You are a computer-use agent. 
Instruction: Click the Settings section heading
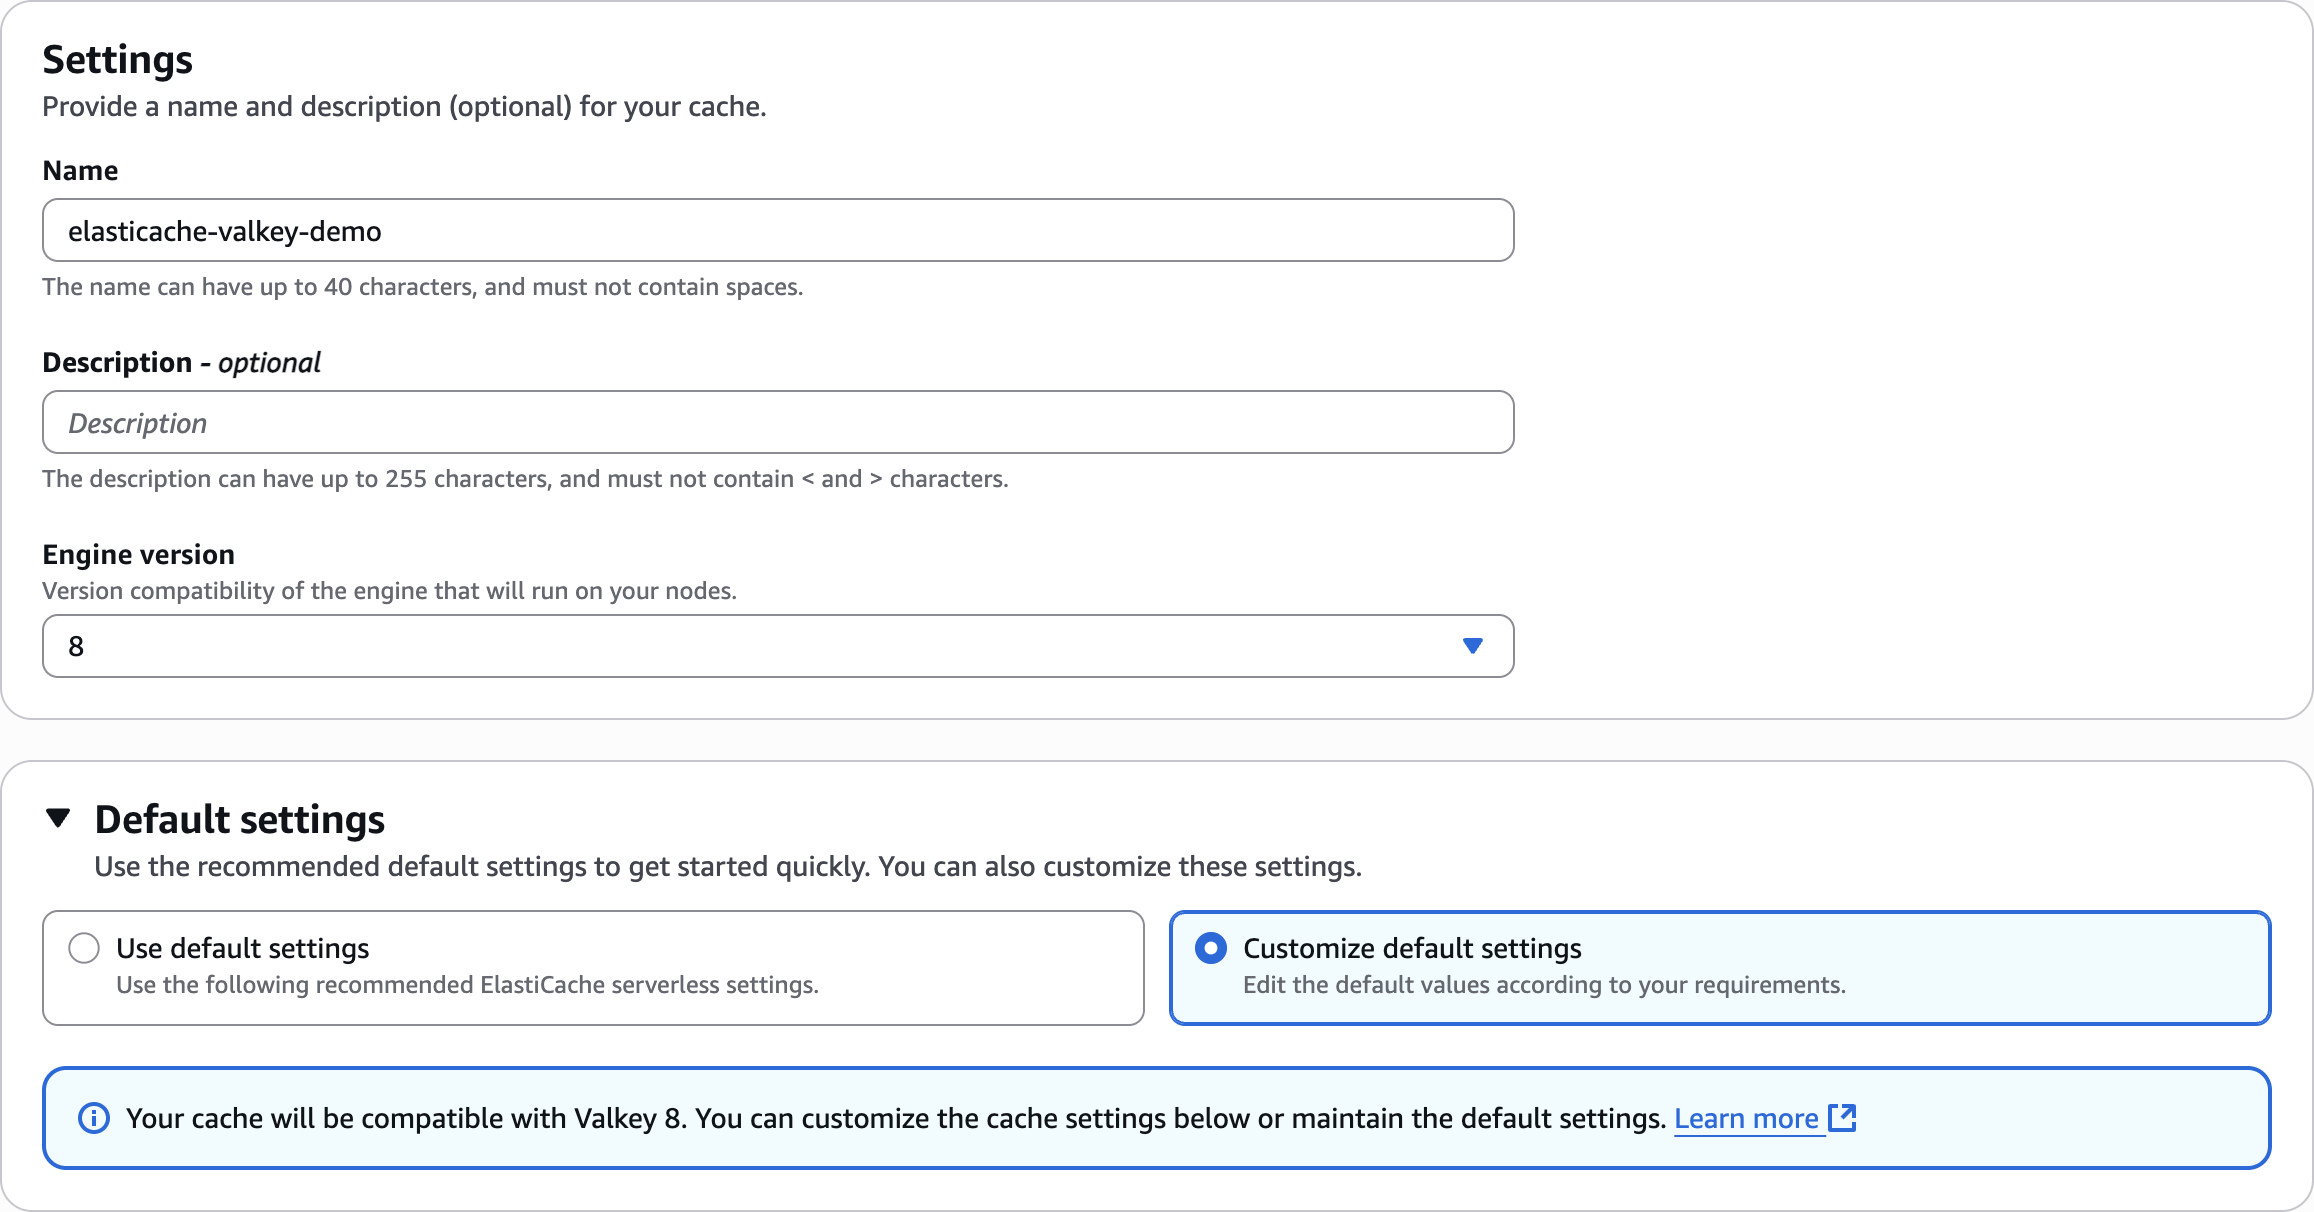click(117, 60)
